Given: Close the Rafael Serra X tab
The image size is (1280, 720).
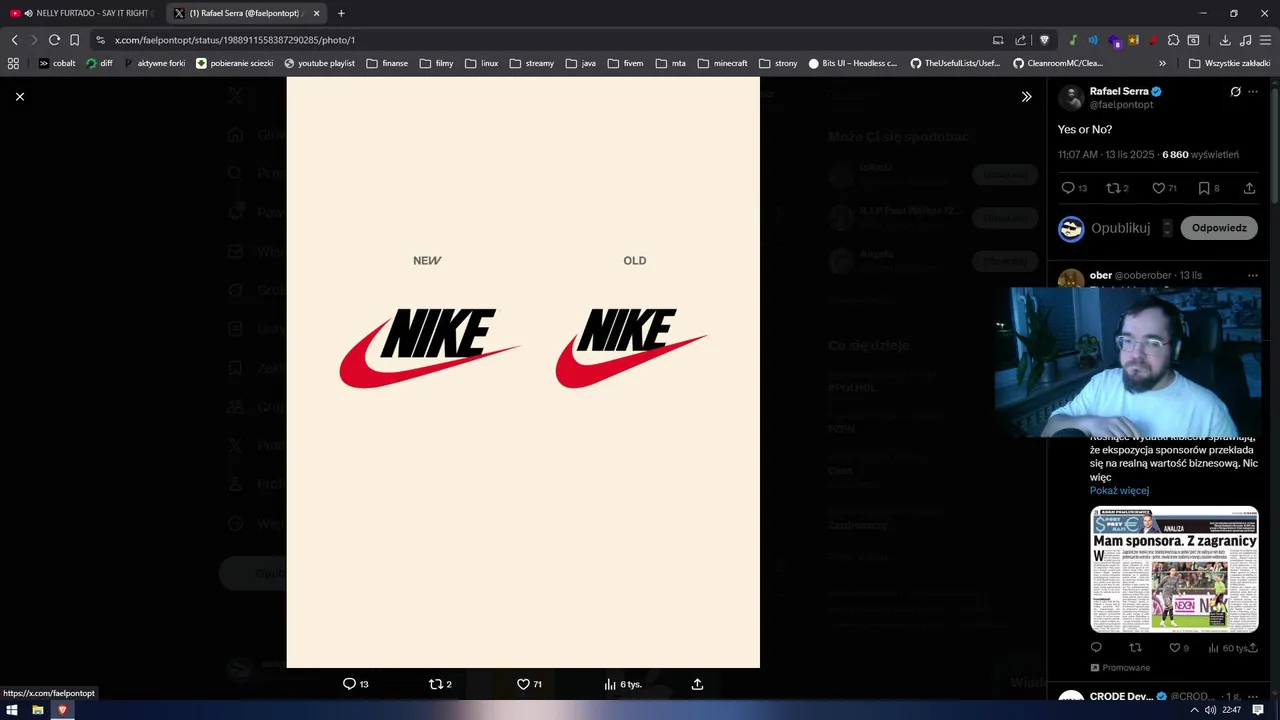Looking at the screenshot, I should point(317,13).
